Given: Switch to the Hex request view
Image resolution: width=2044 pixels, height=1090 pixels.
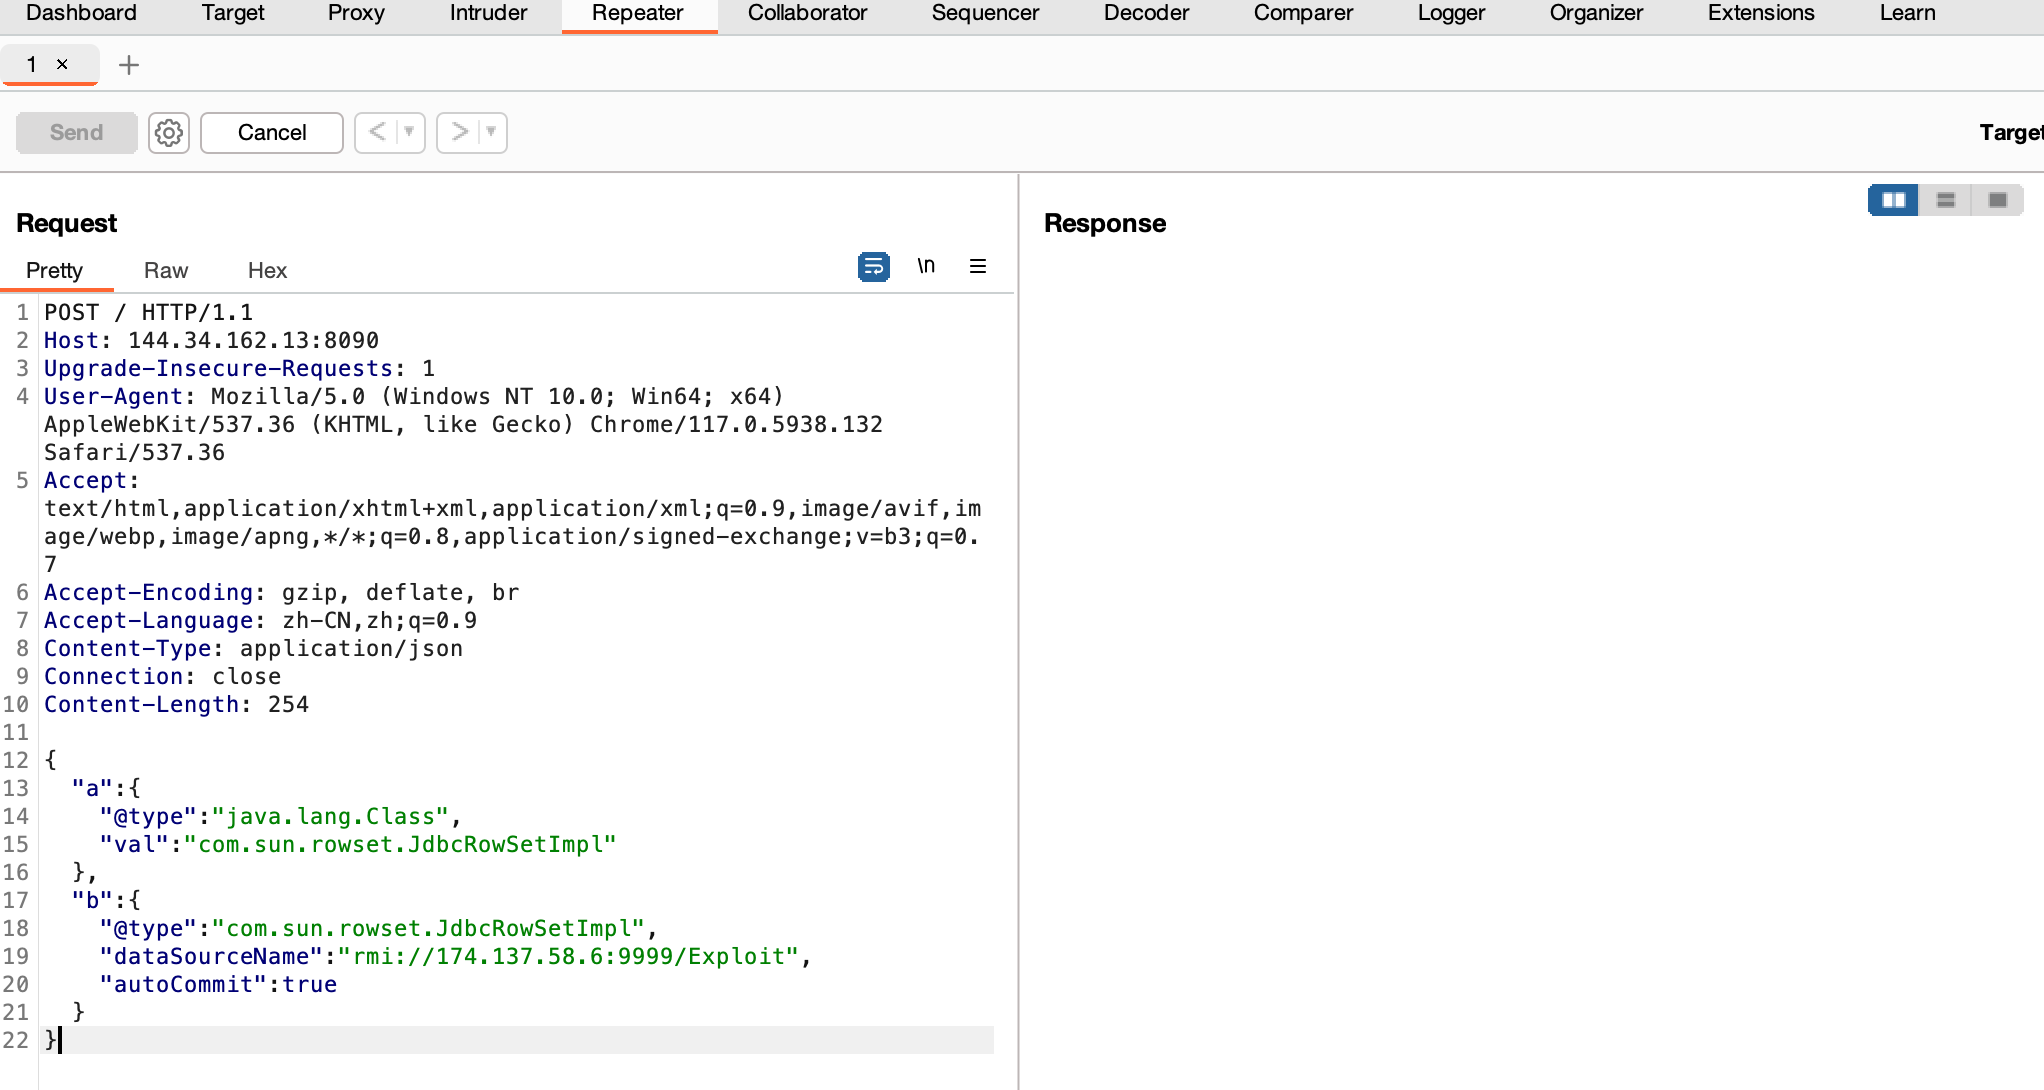Looking at the screenshot, I should point(266,270).
